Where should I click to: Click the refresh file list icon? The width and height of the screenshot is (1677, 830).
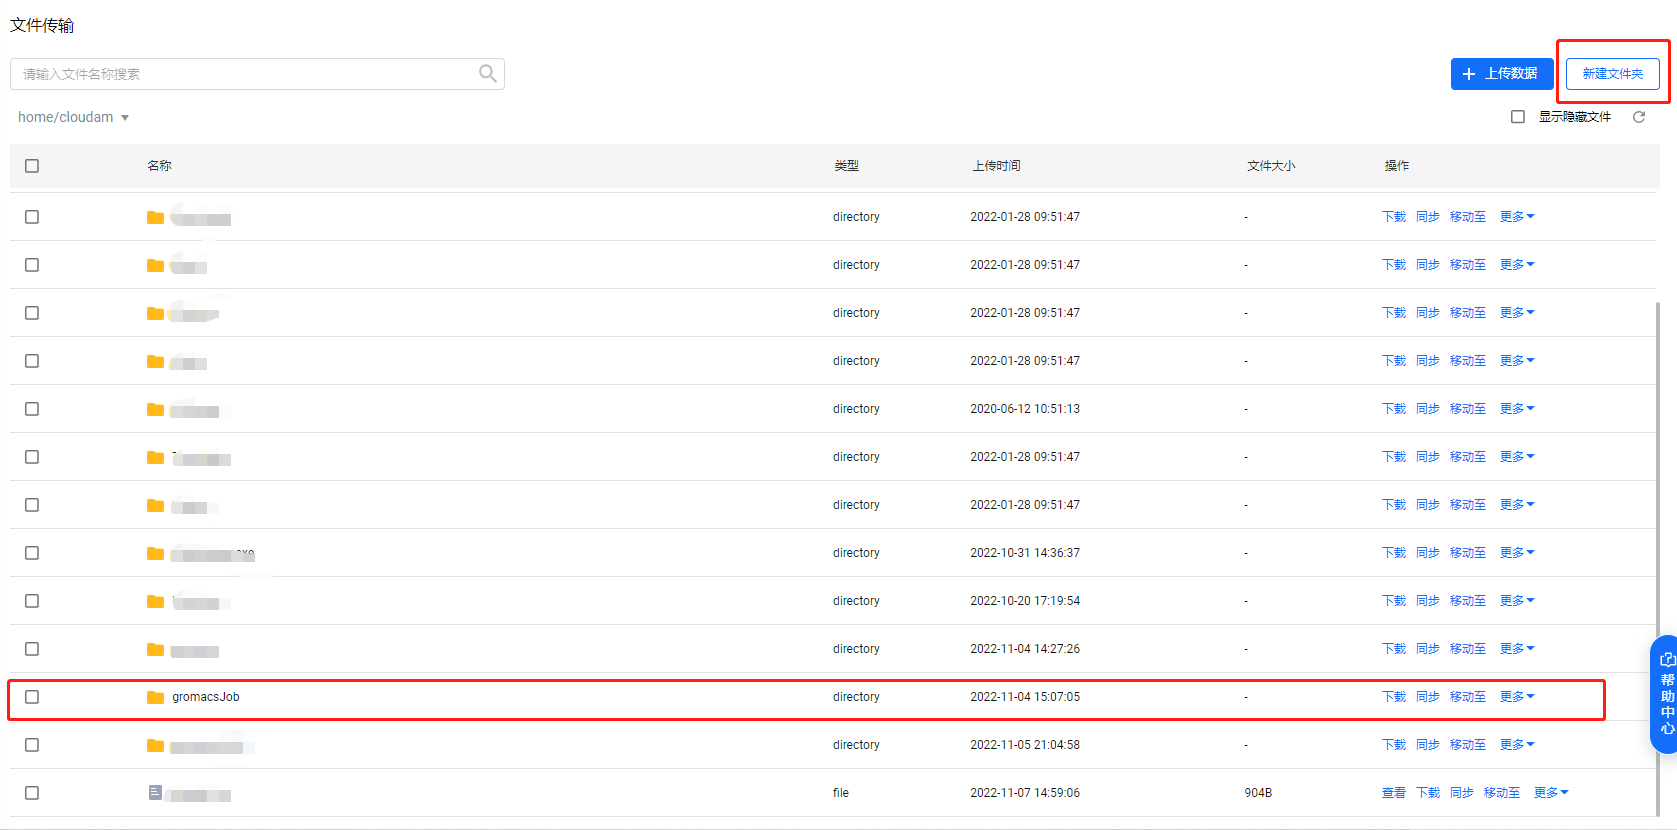(1639, 117)
